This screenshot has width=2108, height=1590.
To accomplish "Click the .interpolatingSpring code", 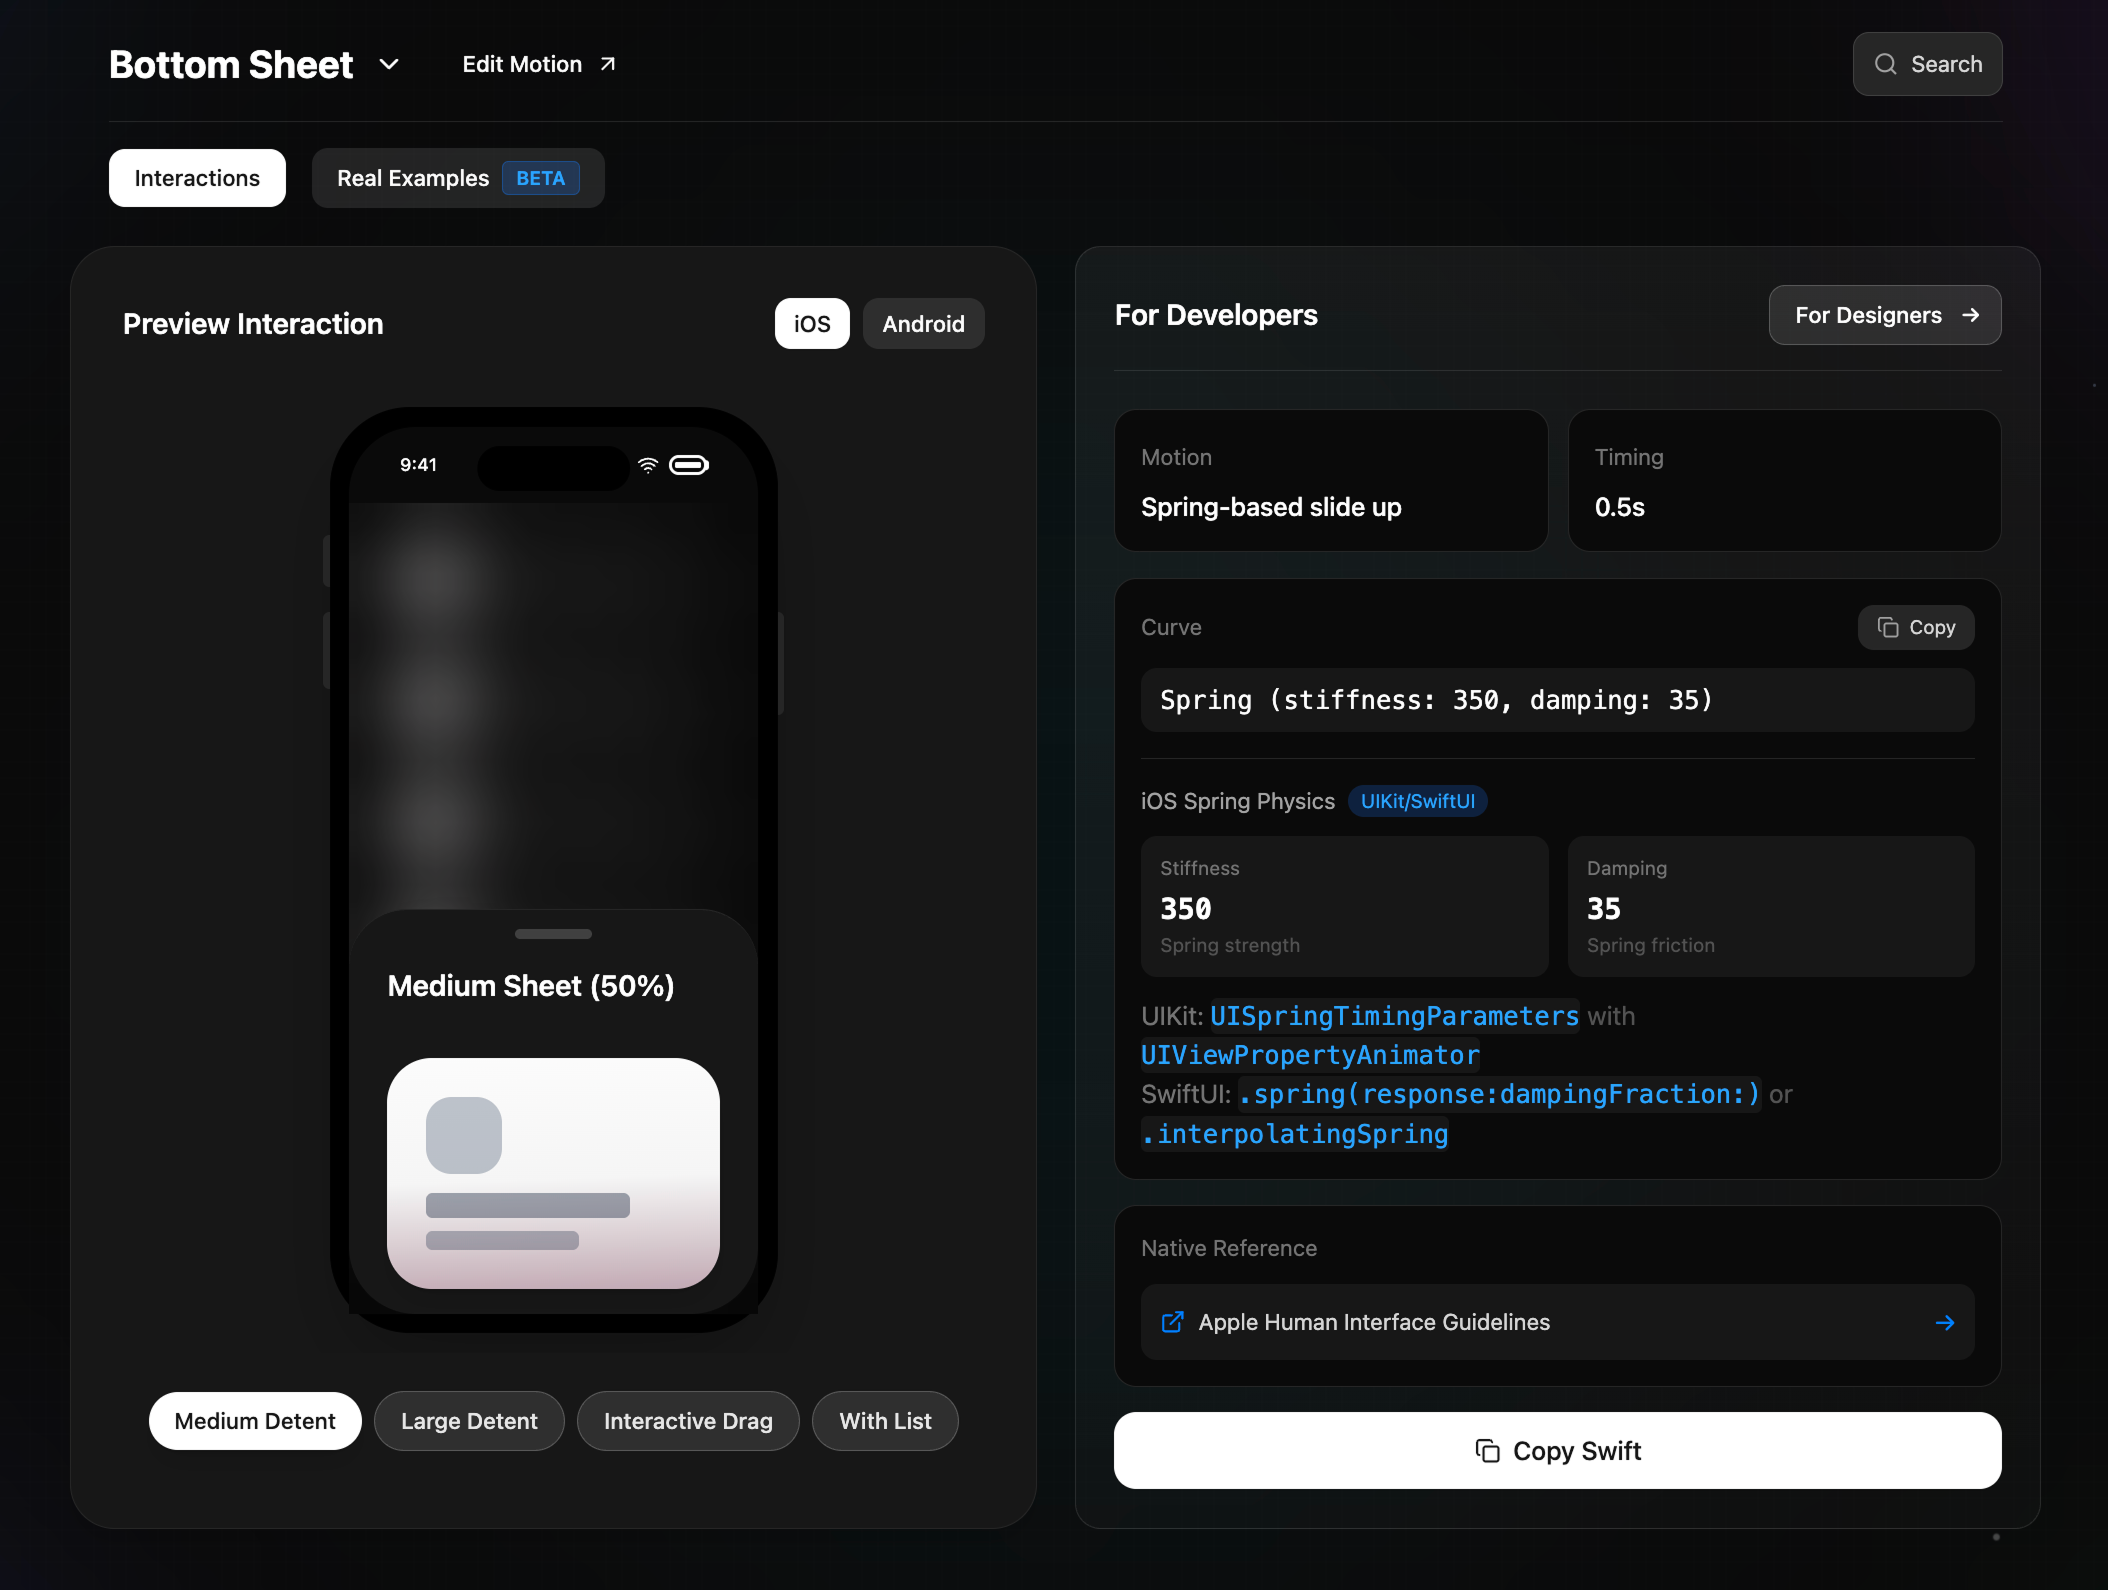I will (1295, 1134).
